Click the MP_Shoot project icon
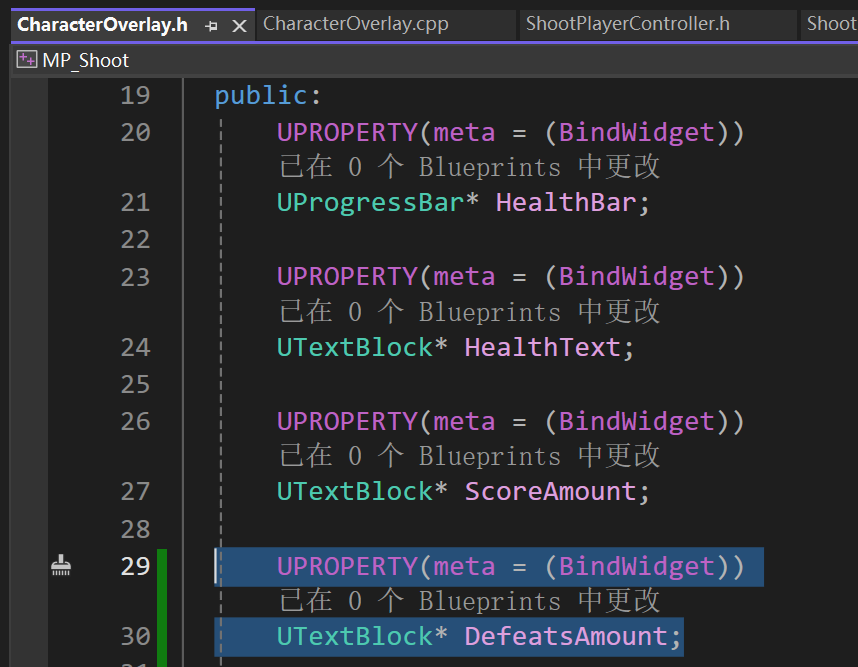858x667 pixels. tap(26, 60)
